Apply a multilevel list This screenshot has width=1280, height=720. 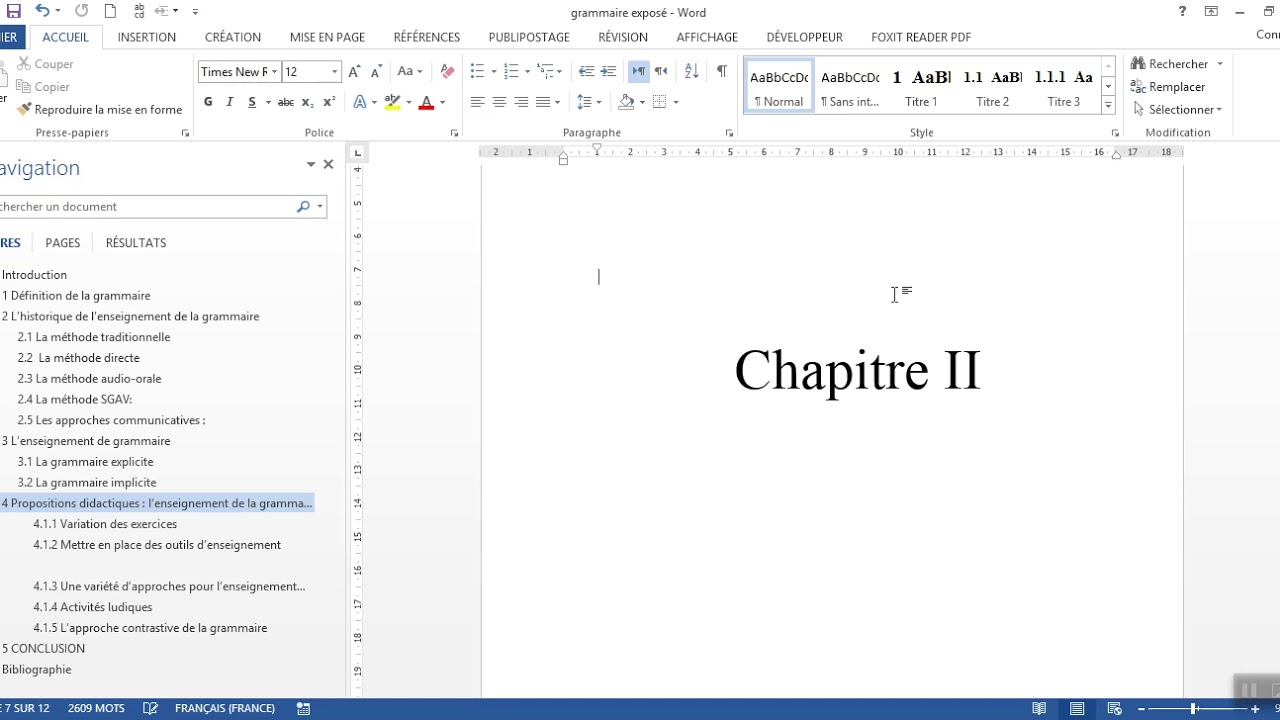547,72
